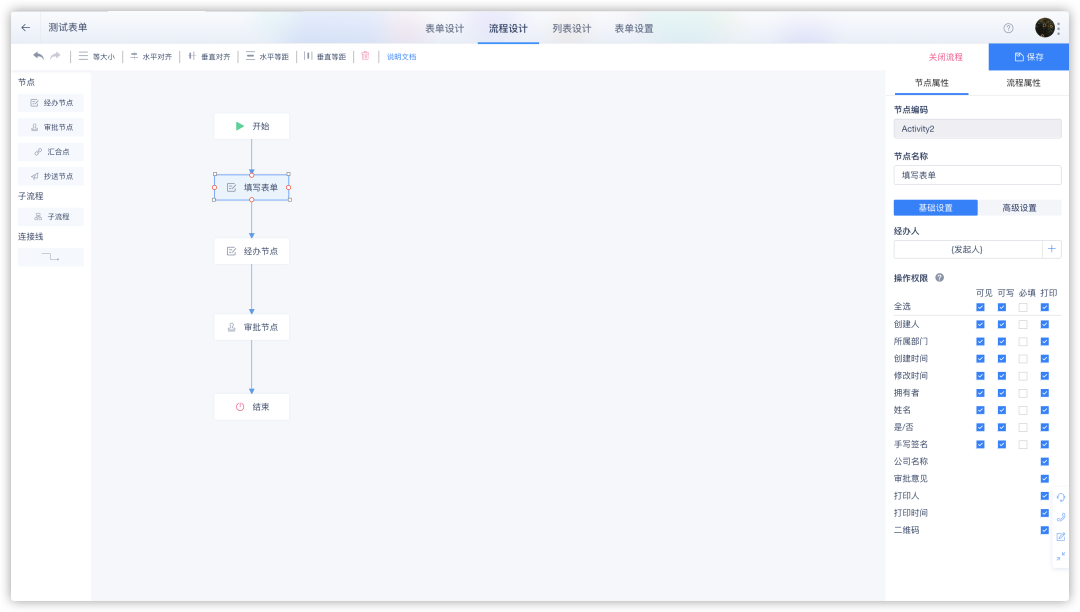The height and width of the screenshot is (612, 1080).
Task: Select the 审批节点 node on canvas
Action: tap(251, 327)
